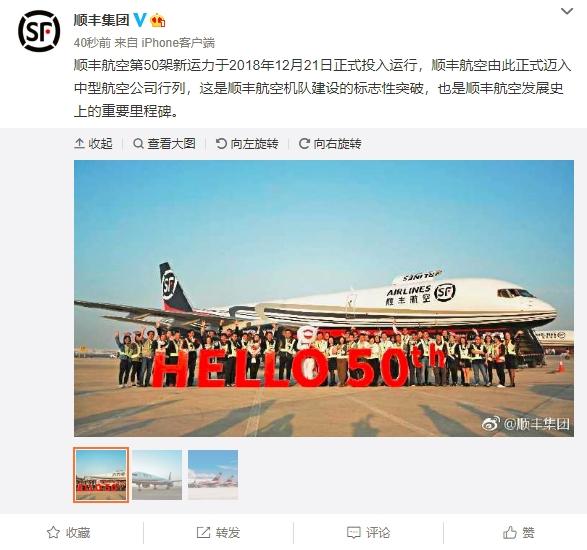Rotate image left with 向左旋转
This screenshot has width=587, height=550.
[x=247, y=144]
